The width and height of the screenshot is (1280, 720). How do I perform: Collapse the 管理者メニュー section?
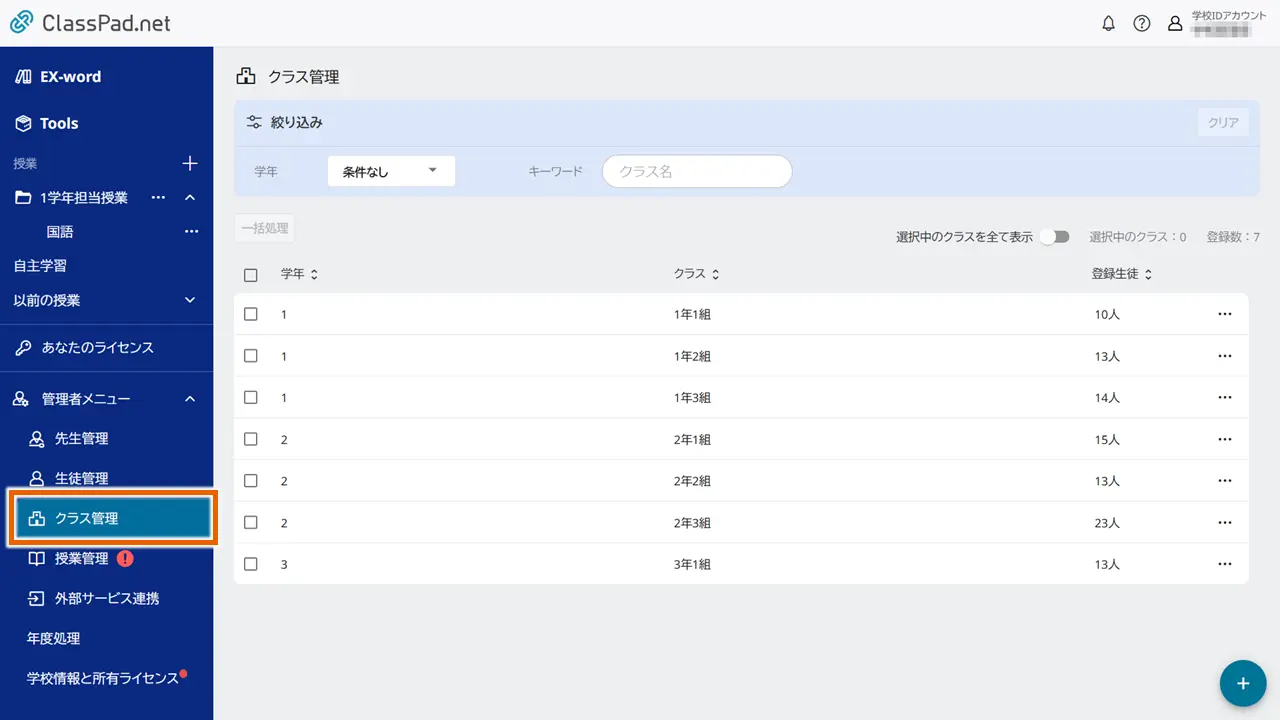coord(190,399)
